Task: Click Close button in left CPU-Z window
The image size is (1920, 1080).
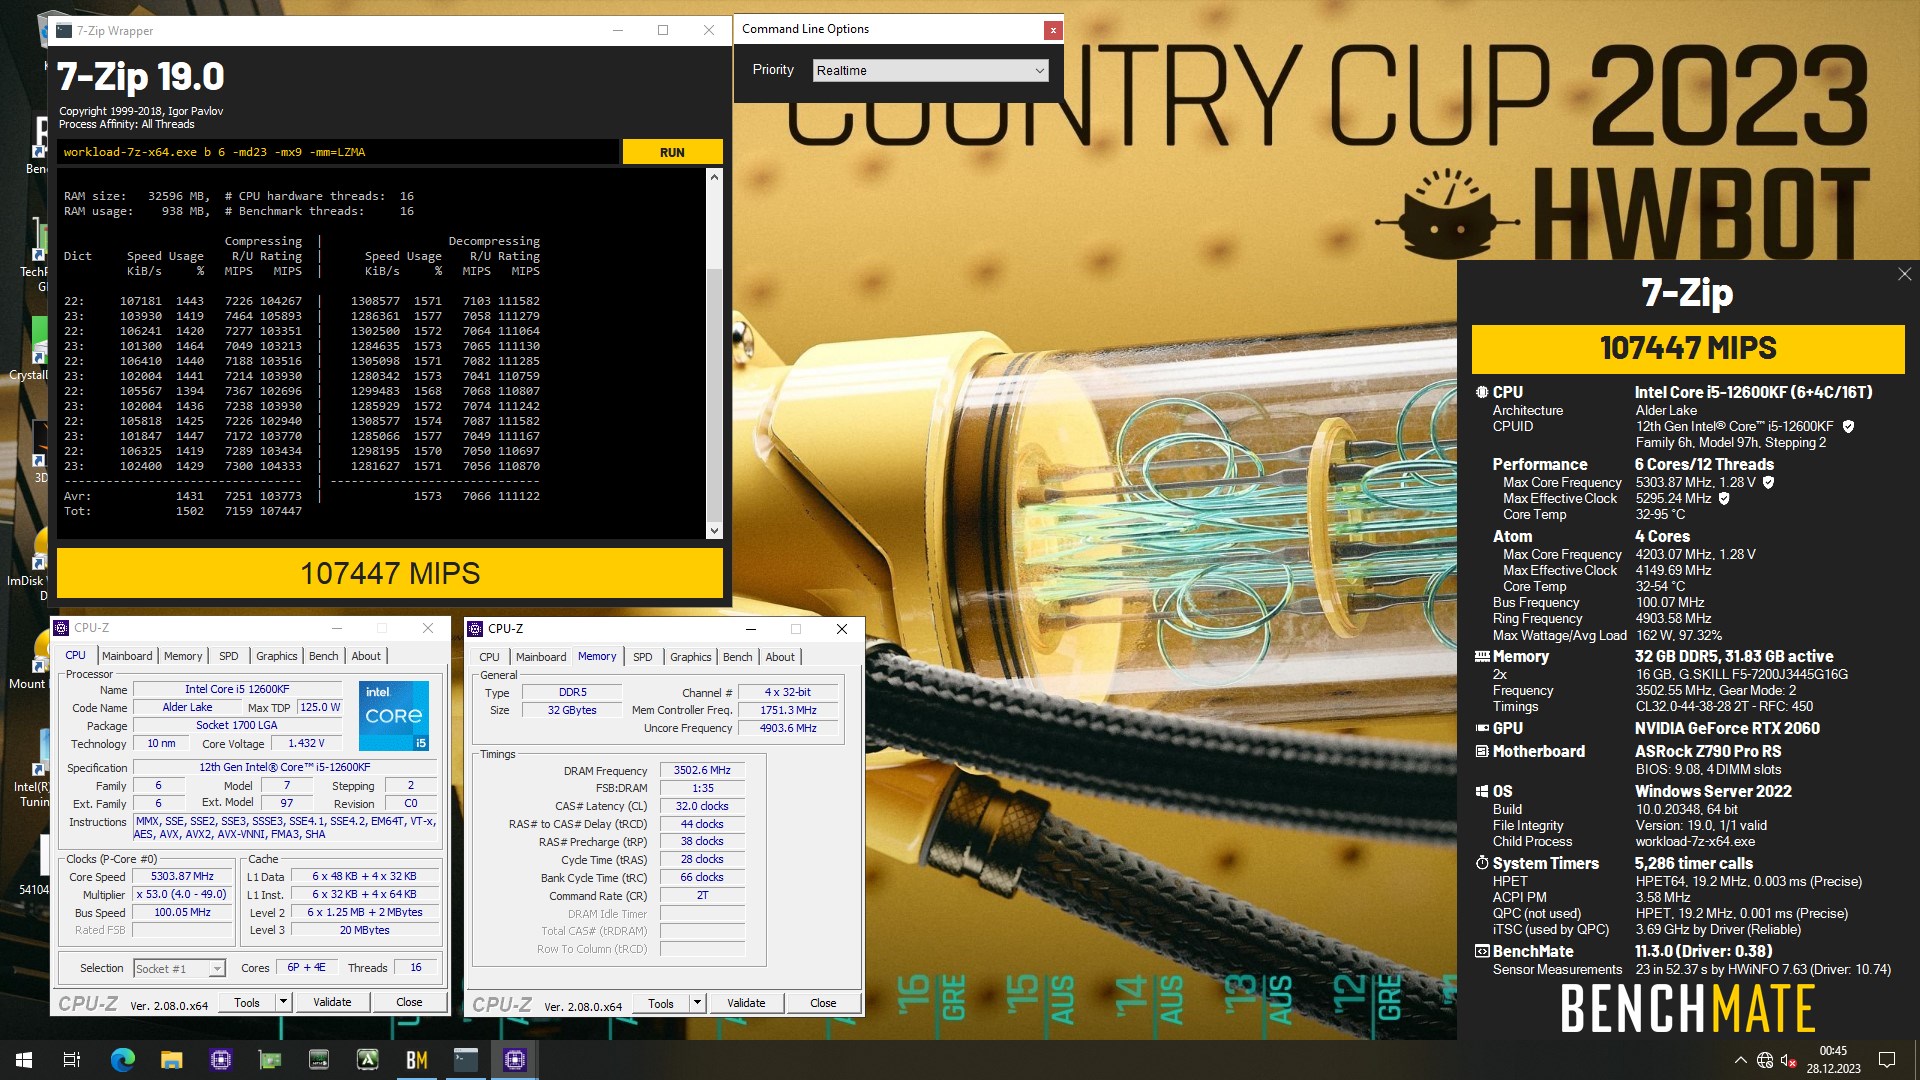Action: click(x=409, y=1002)
